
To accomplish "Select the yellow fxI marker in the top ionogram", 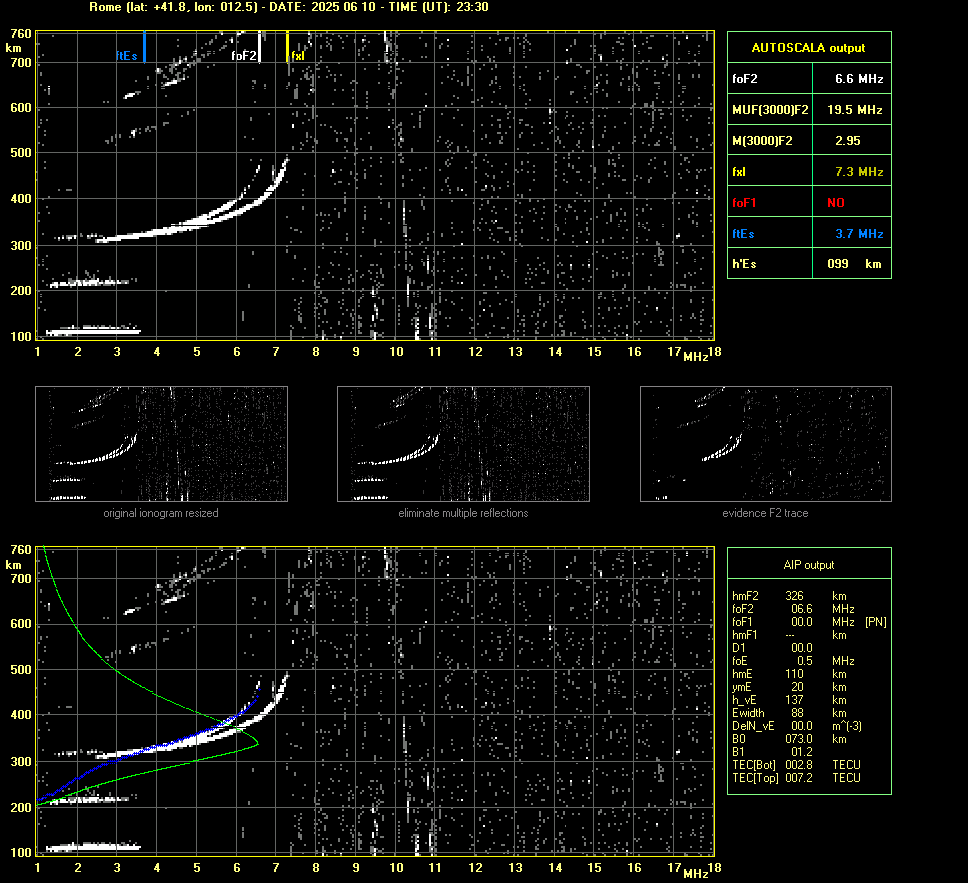I will pos(287,47).
